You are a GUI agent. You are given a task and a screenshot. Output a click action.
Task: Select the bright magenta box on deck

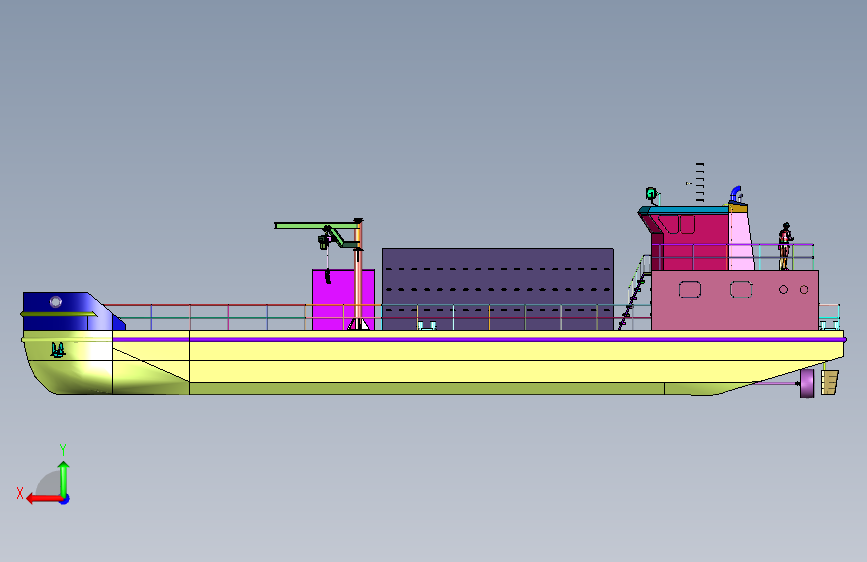(x=336, y=300)
